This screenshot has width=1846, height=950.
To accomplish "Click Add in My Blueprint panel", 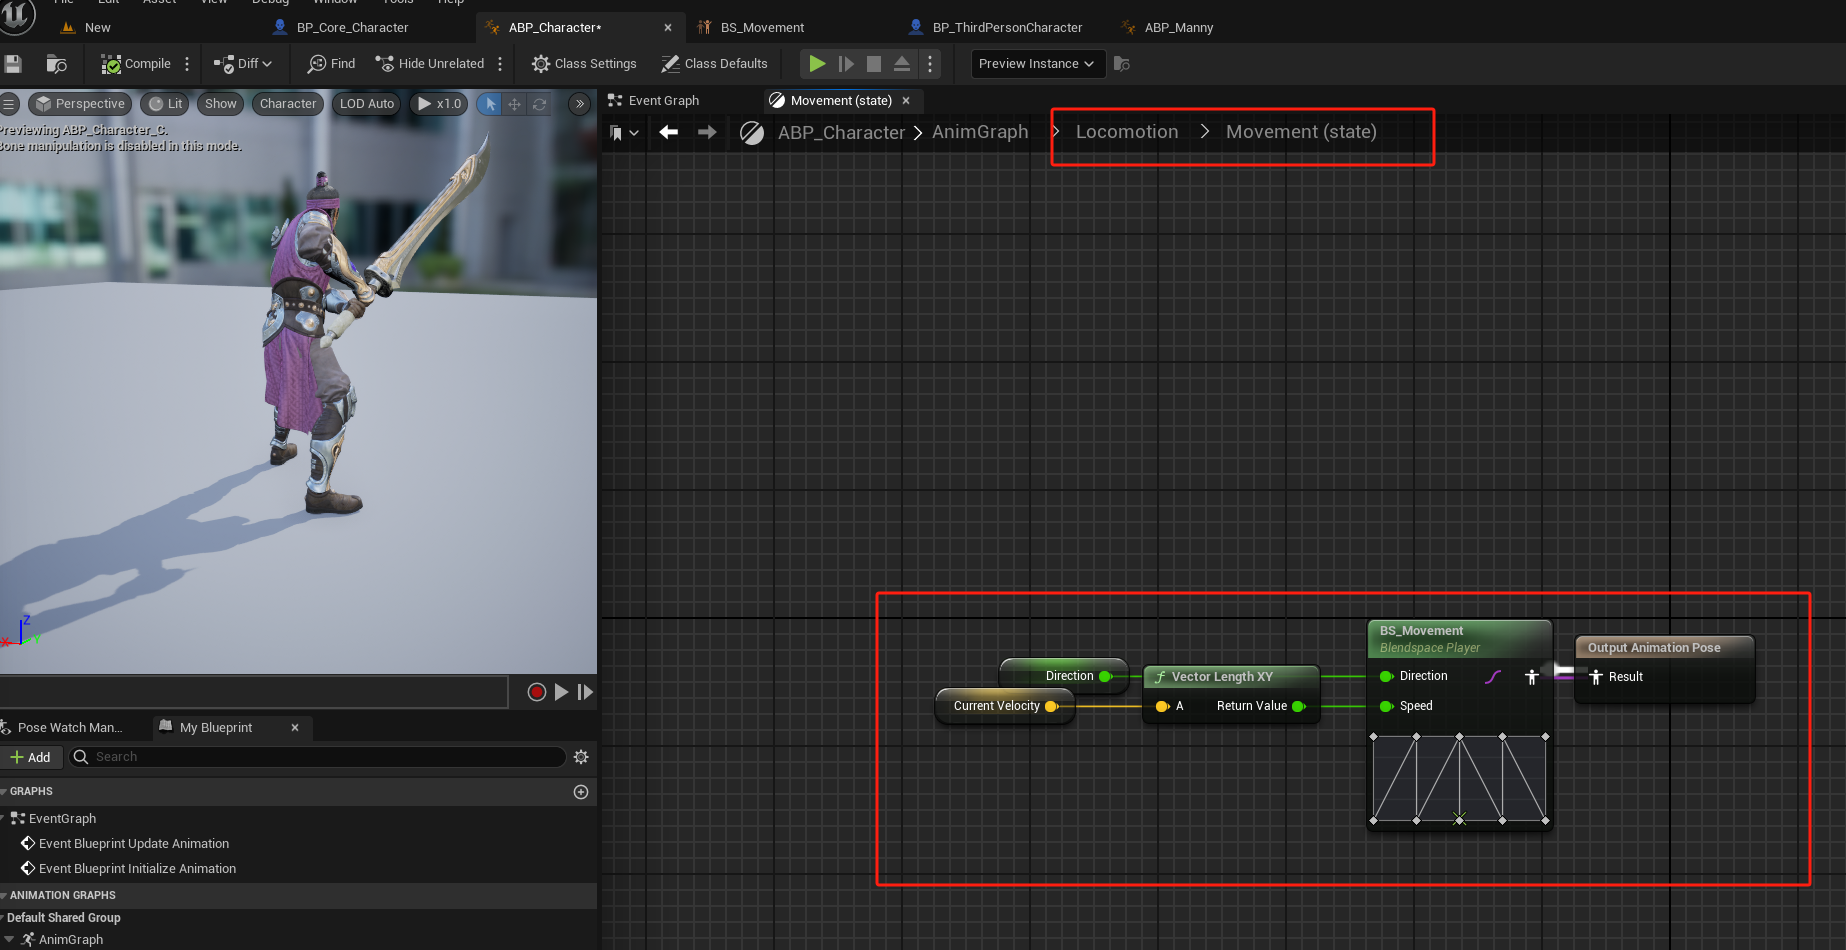I will [30, 757].
